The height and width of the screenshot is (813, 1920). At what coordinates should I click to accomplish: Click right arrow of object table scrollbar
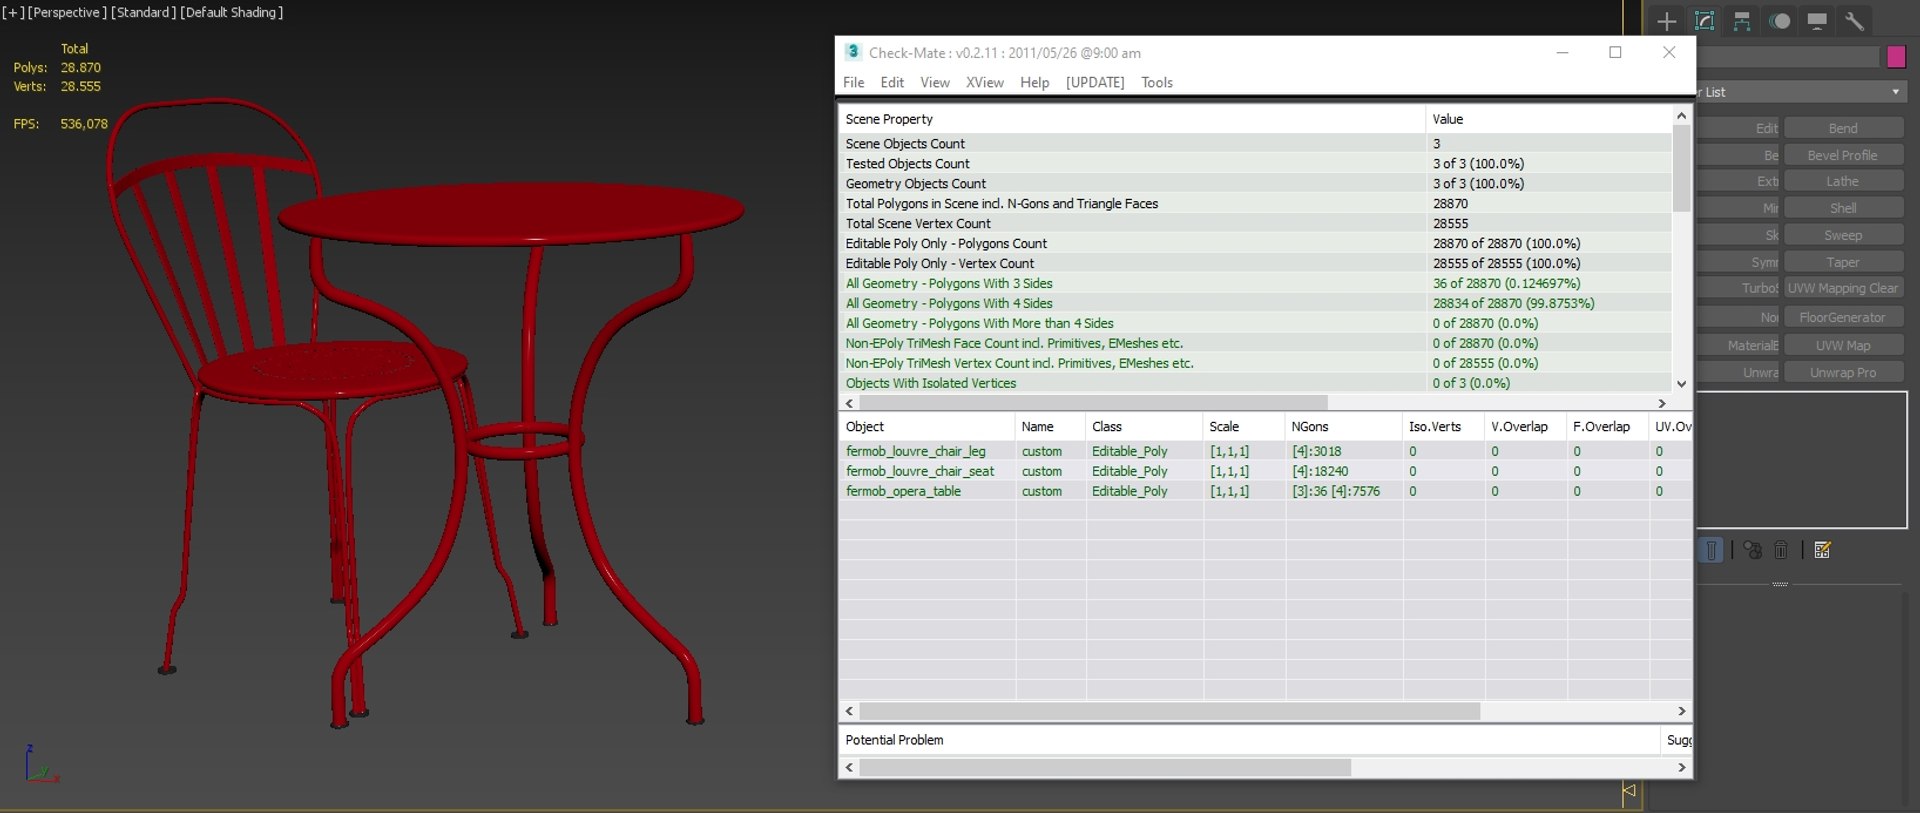tap(1681, 711)
